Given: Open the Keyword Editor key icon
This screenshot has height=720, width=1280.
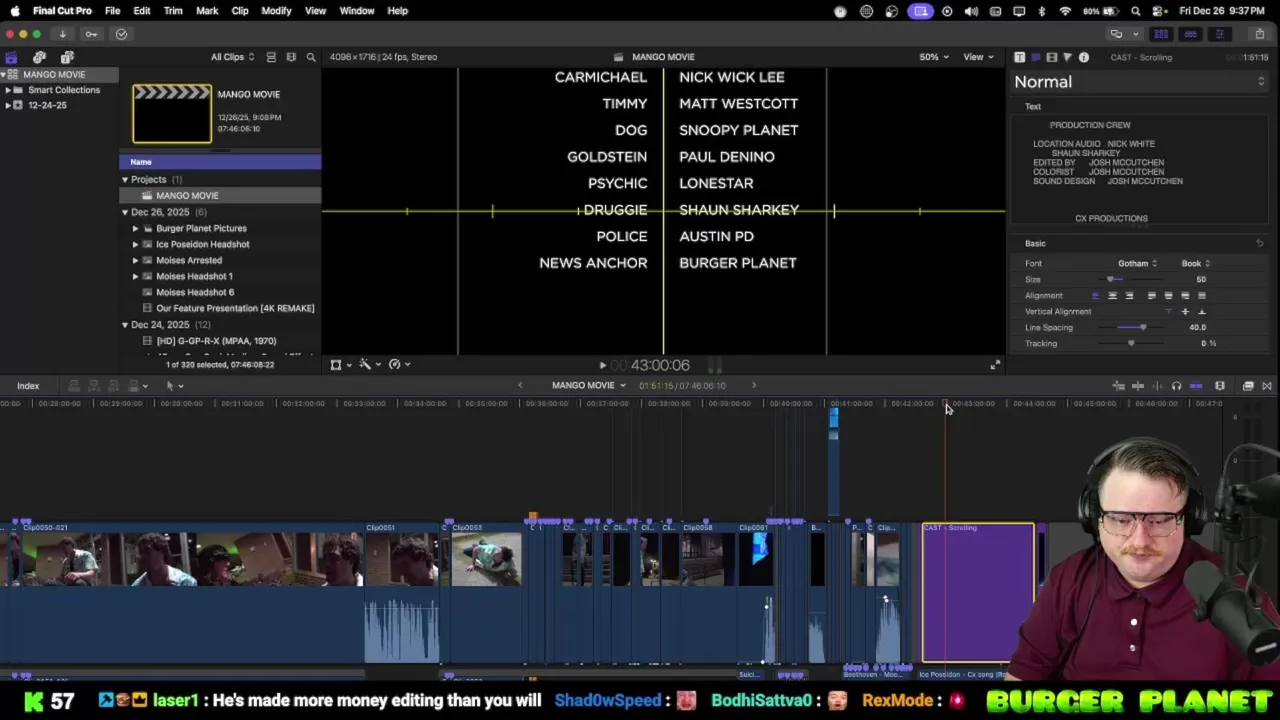Looking at the screenshot, I should pos(91,34).
